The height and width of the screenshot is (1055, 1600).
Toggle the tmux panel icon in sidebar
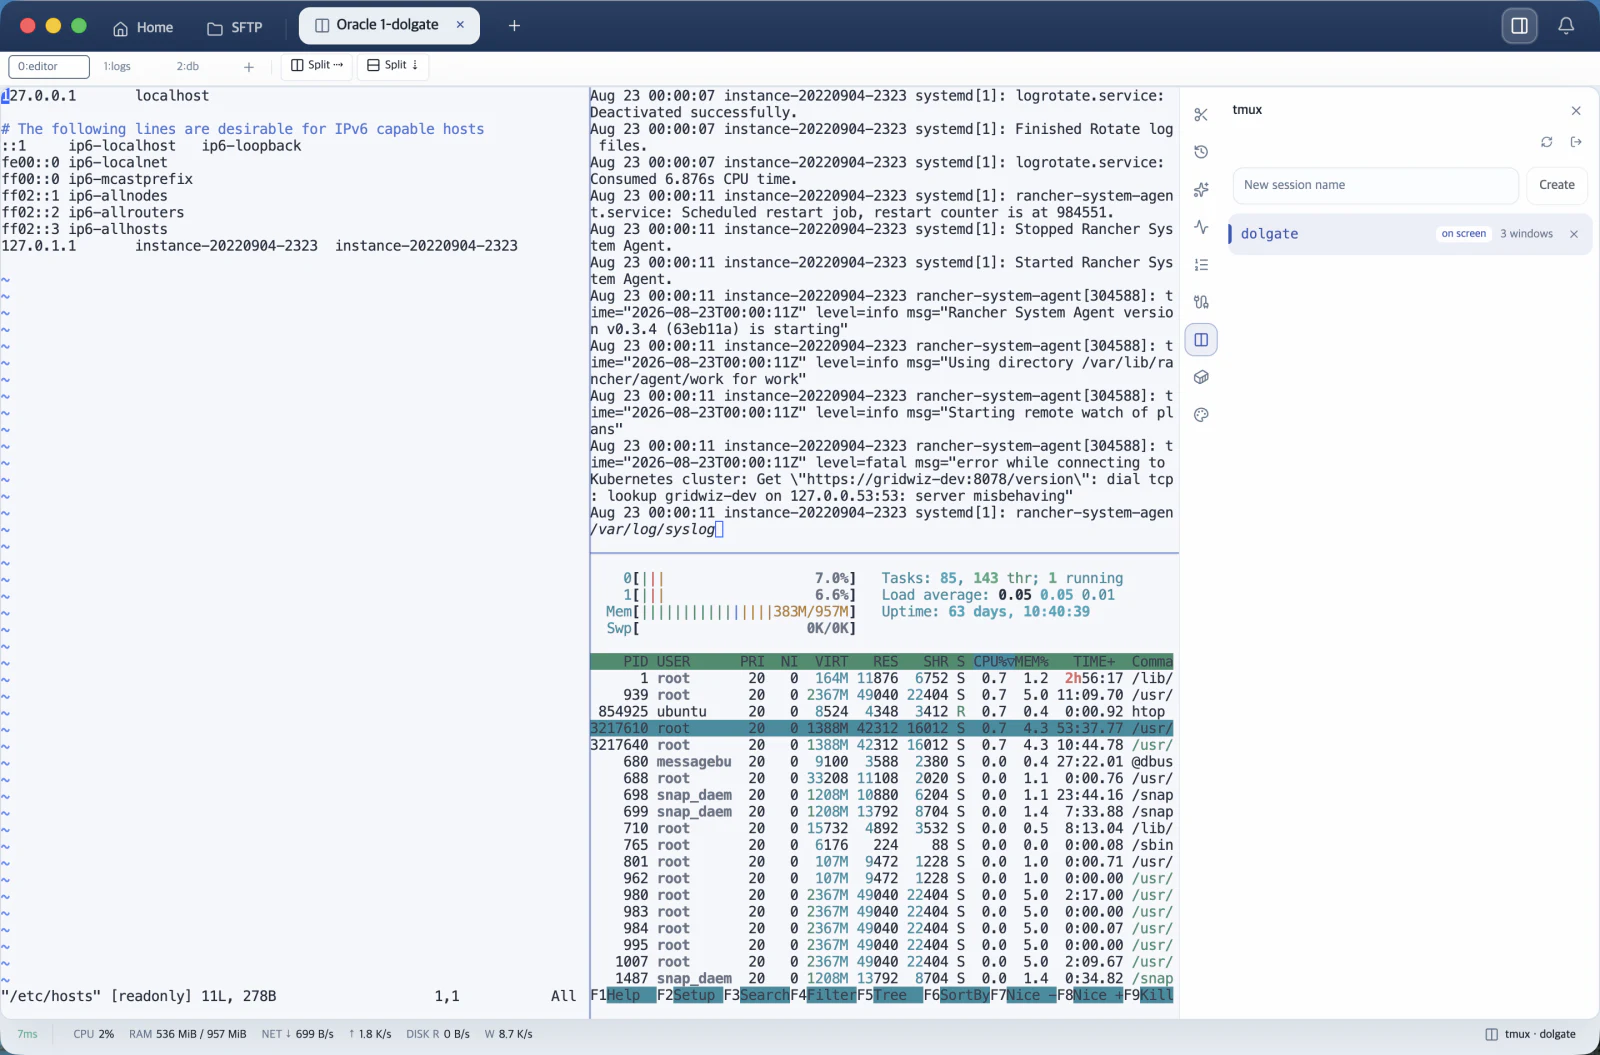[x=1201, y=340]
